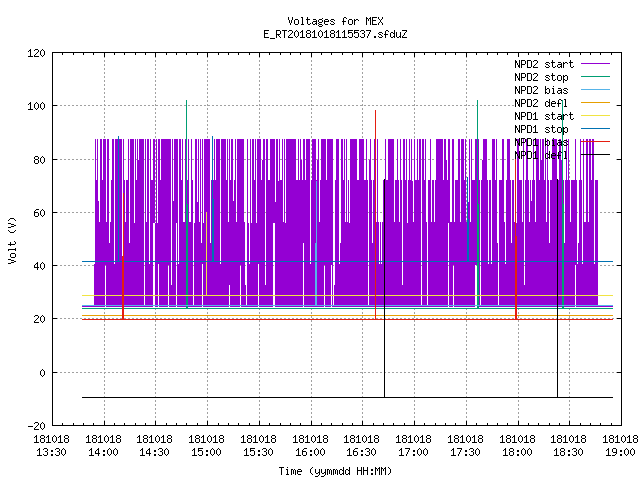Select the file name E_RT20181018115537.sfduZ

point(335,34)
